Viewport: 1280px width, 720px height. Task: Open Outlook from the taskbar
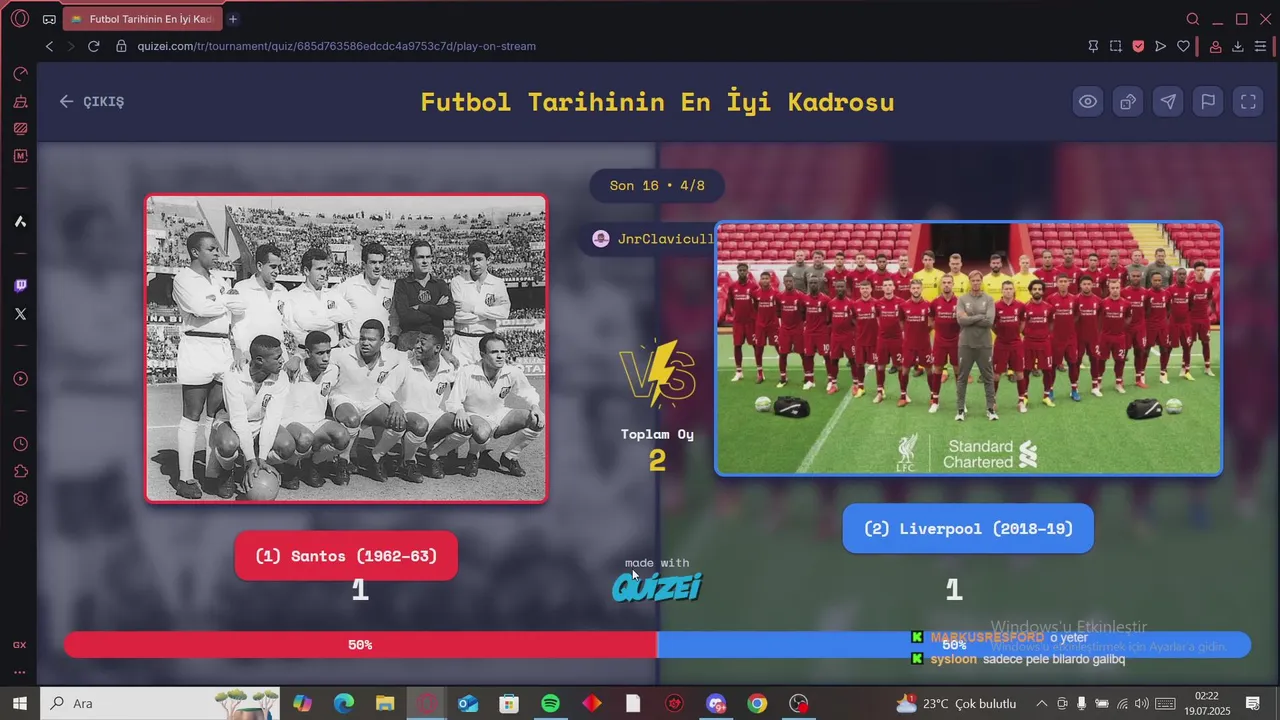pyautogui.click(x=468, y=703)
